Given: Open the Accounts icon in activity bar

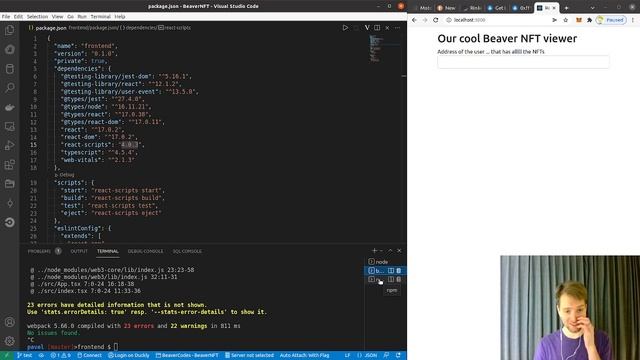Looking at the screenshot, I should click(9, 322).
